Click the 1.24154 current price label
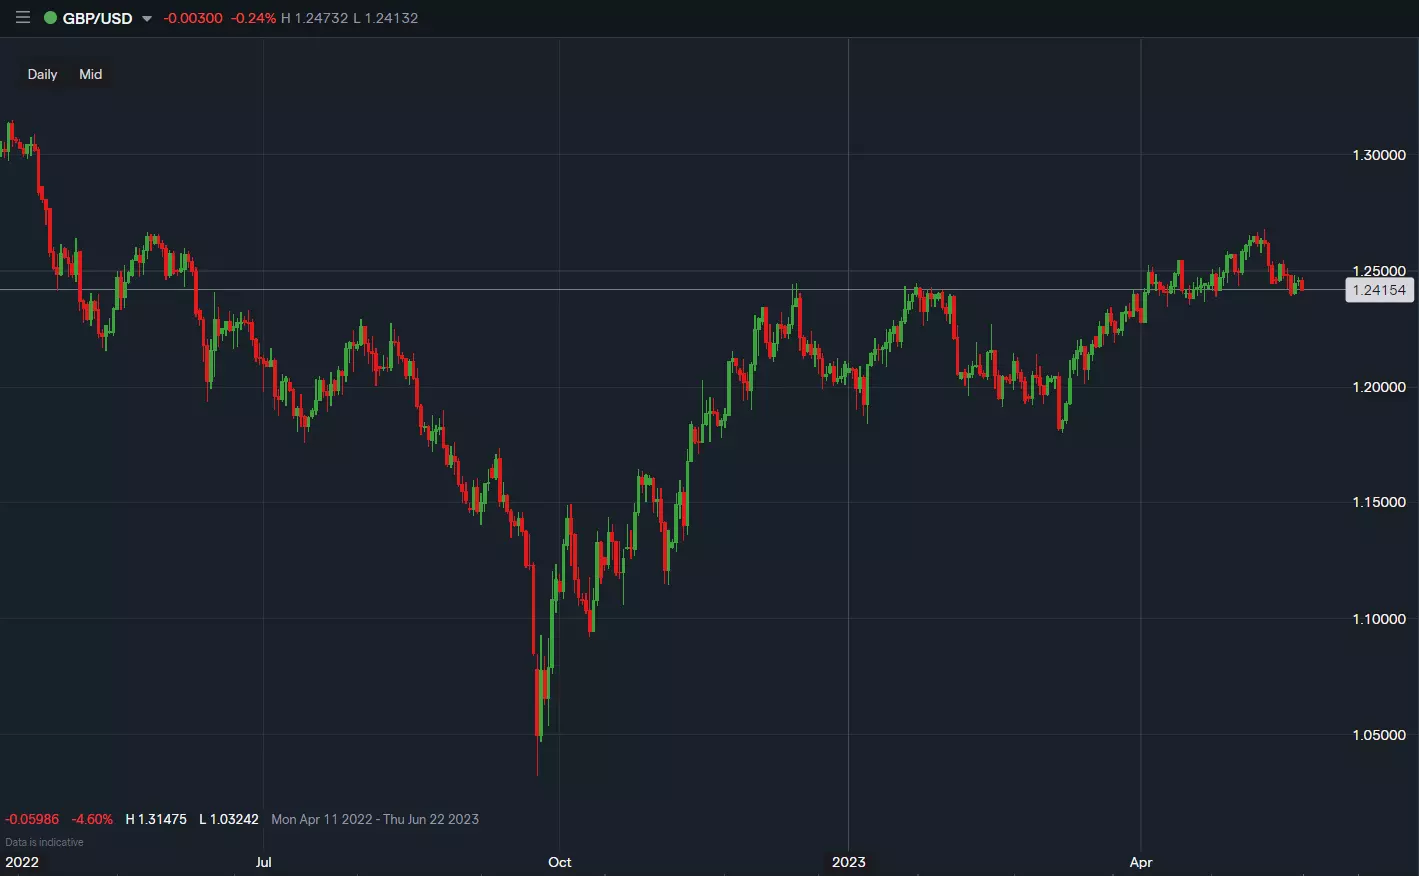Screen dimensions: 1419x876 (x=1379, y=290)
